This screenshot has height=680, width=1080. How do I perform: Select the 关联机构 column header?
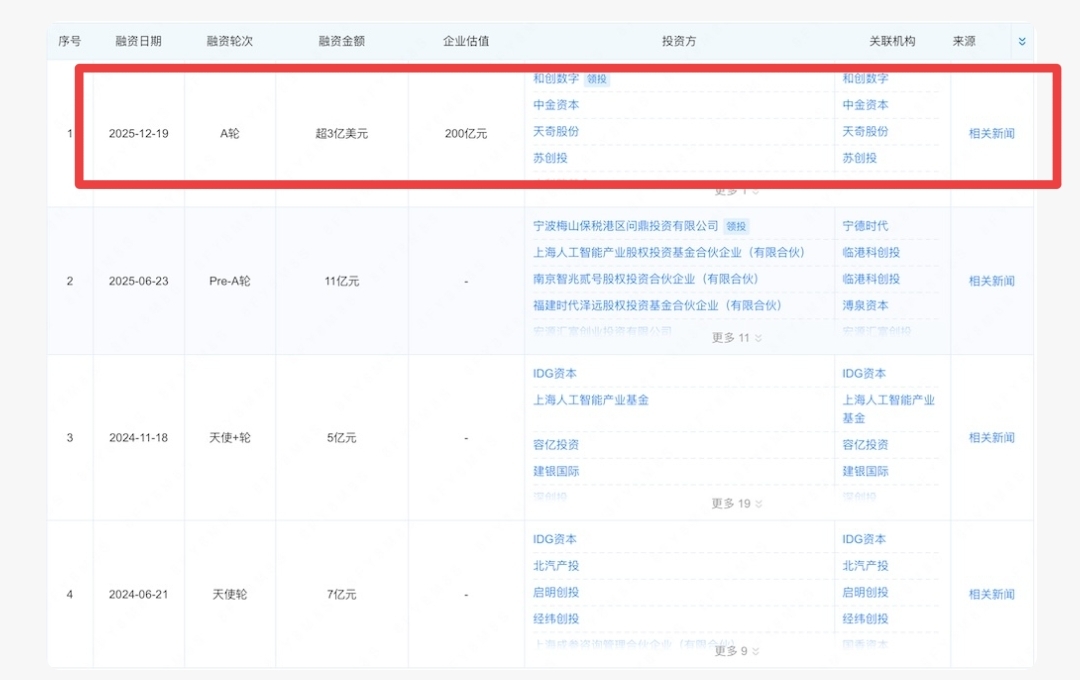click(x=892, y=41)
